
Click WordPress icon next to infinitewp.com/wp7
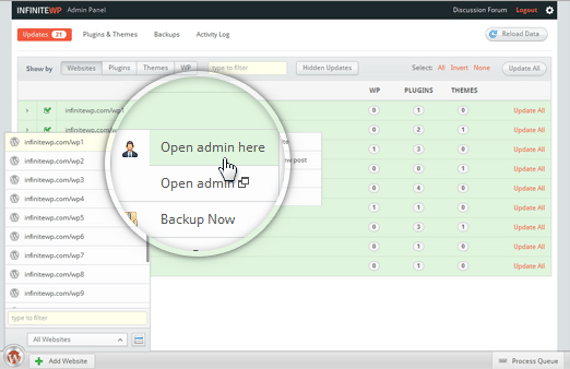[x=15, y=255]
